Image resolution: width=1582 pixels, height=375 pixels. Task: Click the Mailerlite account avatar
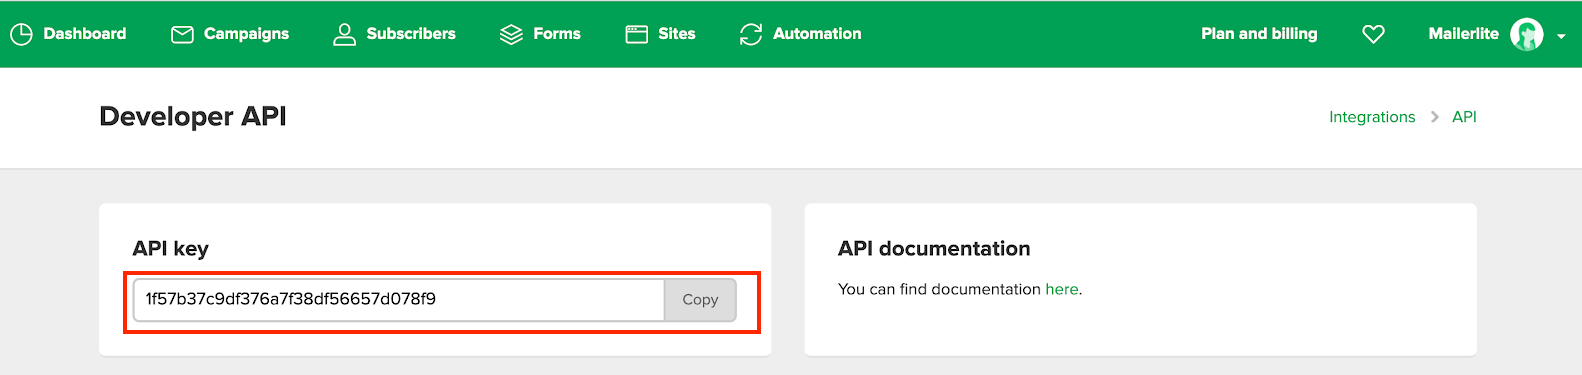pos(1526,34)
